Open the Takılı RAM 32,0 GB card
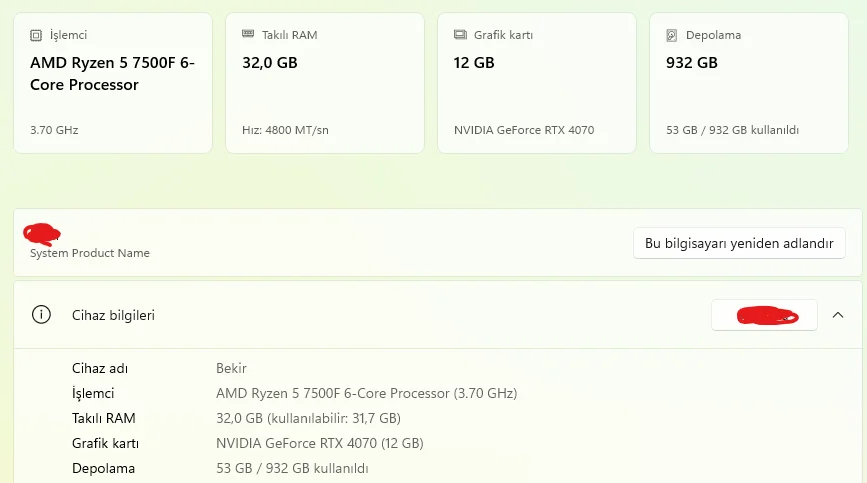The image size is (867, 483). (325, 83)
